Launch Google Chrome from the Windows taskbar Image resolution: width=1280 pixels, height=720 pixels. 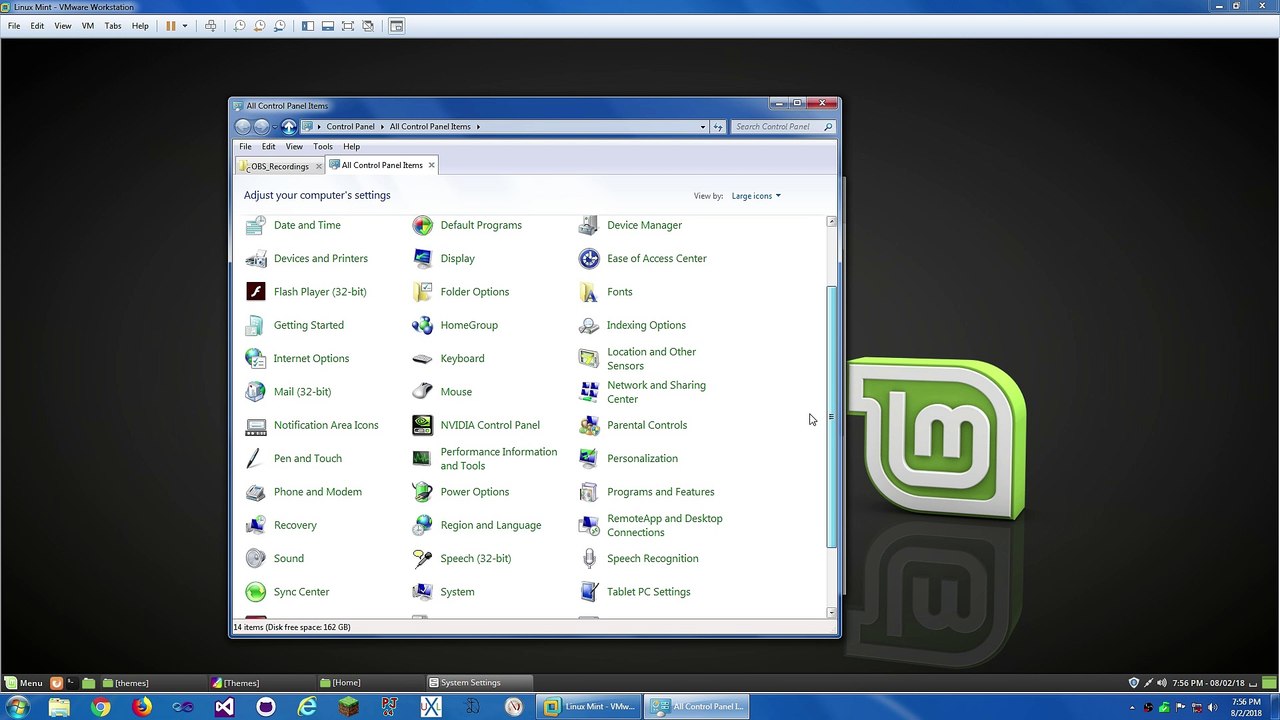point(100,707)
